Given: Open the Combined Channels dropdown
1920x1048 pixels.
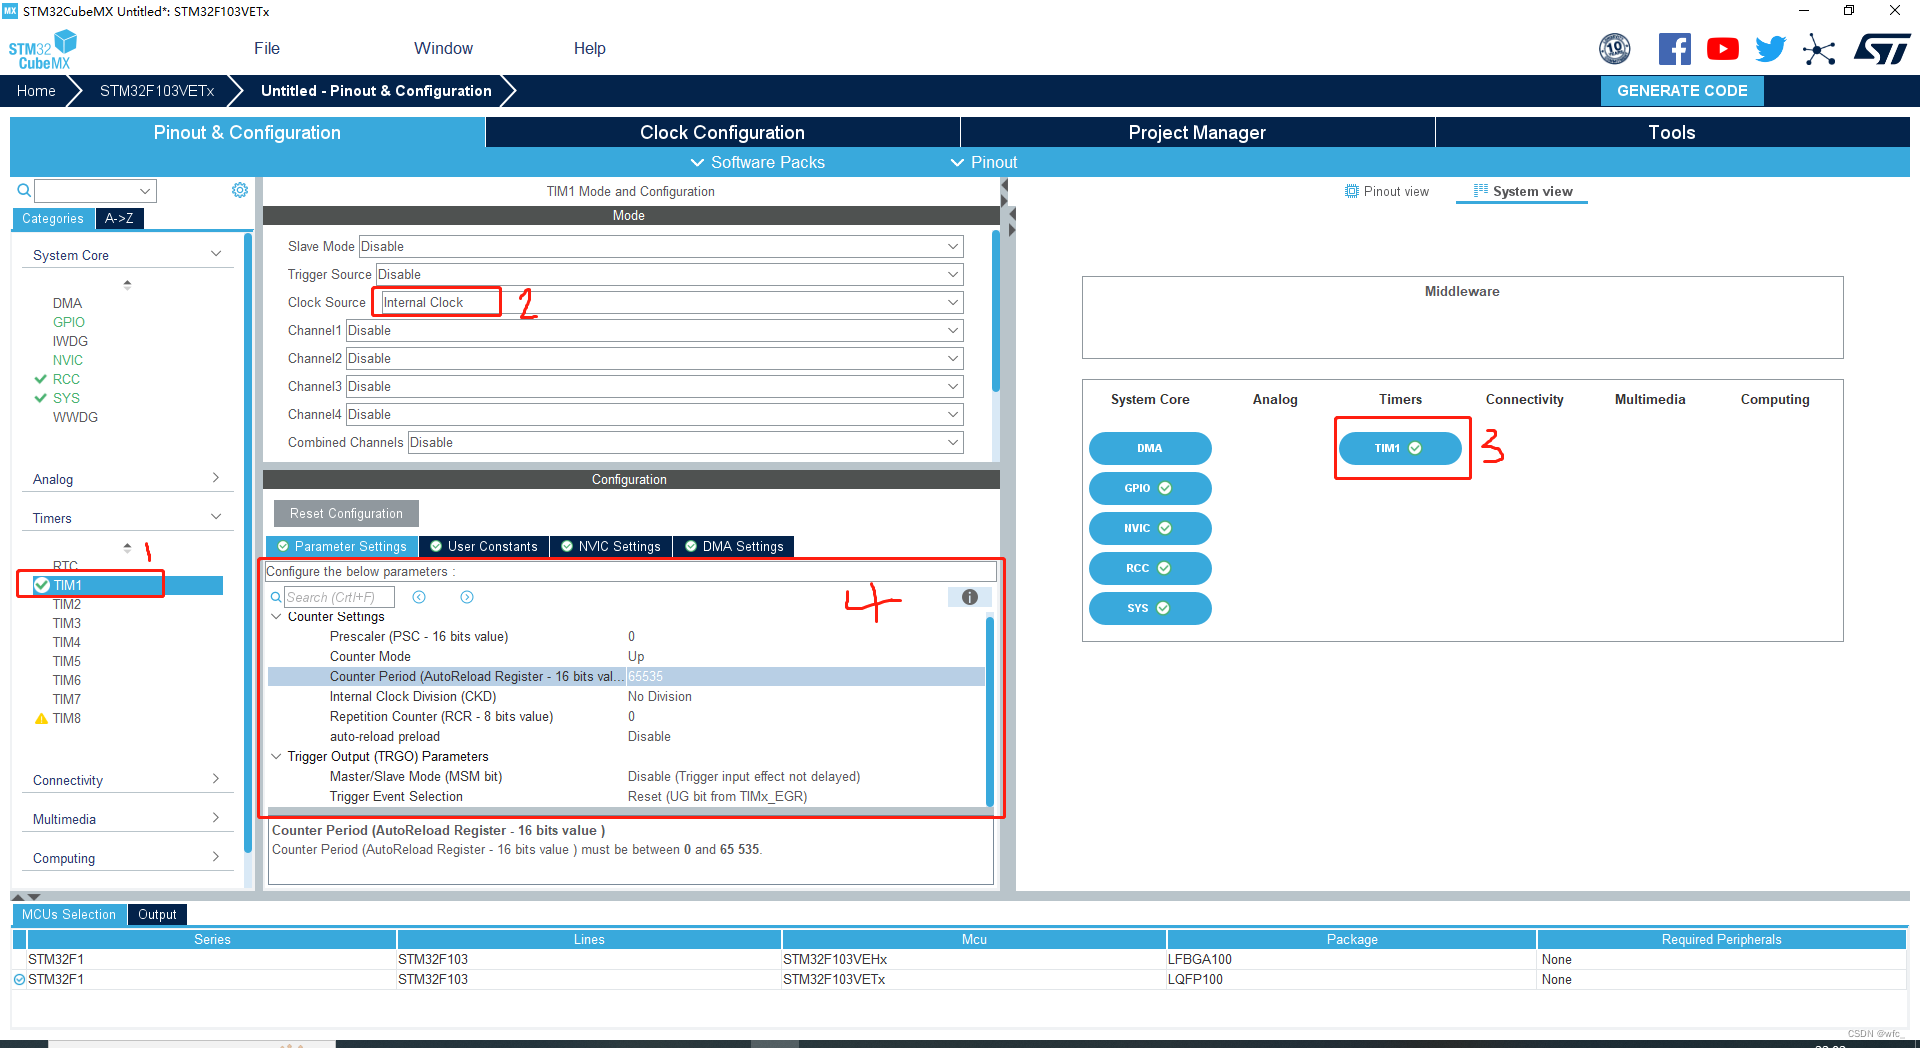Looking at the screenshot, I should (x=685, y=442).
